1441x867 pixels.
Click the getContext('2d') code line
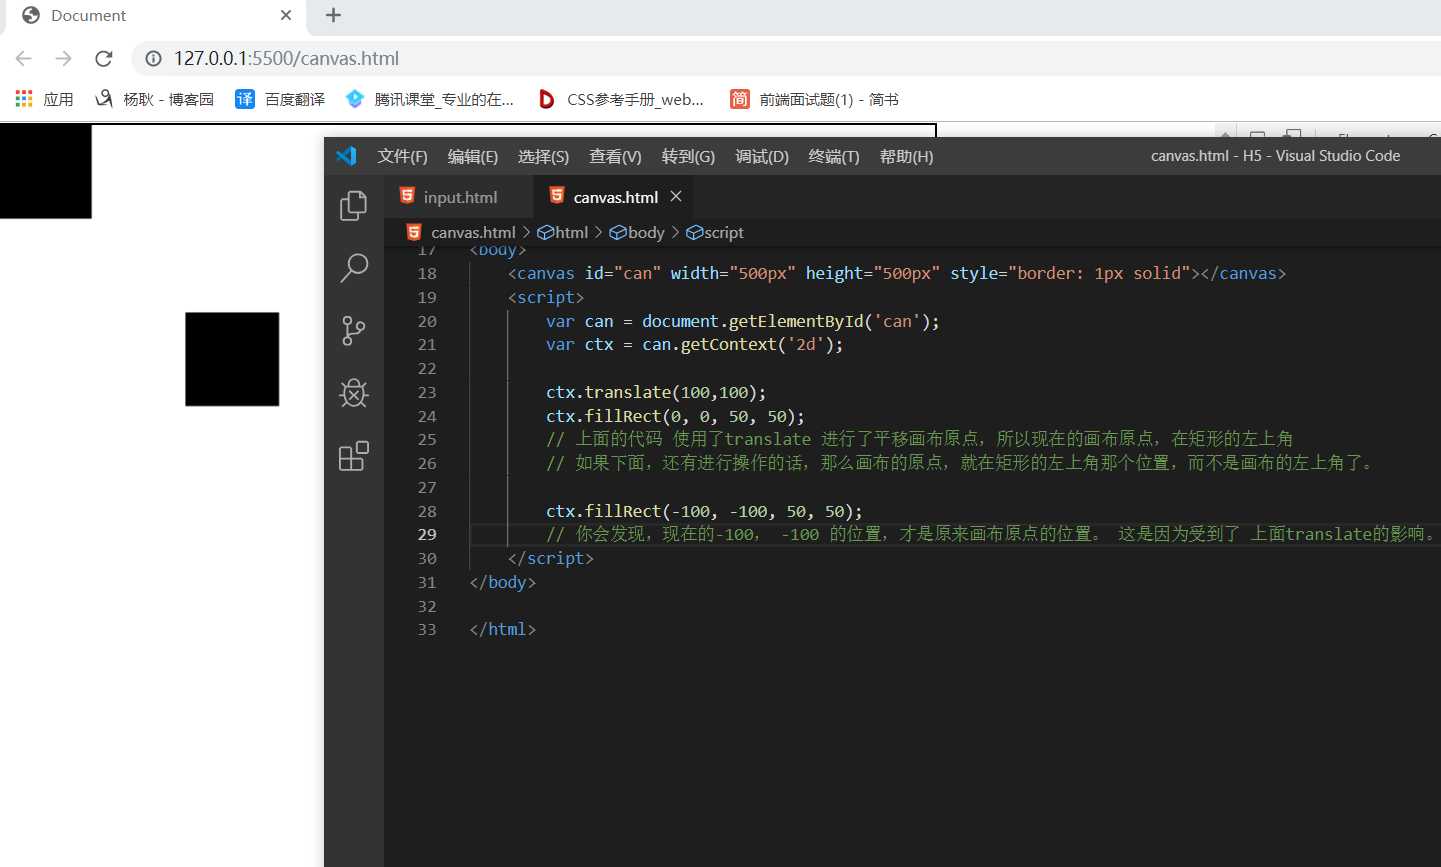[x=694, y=344]
